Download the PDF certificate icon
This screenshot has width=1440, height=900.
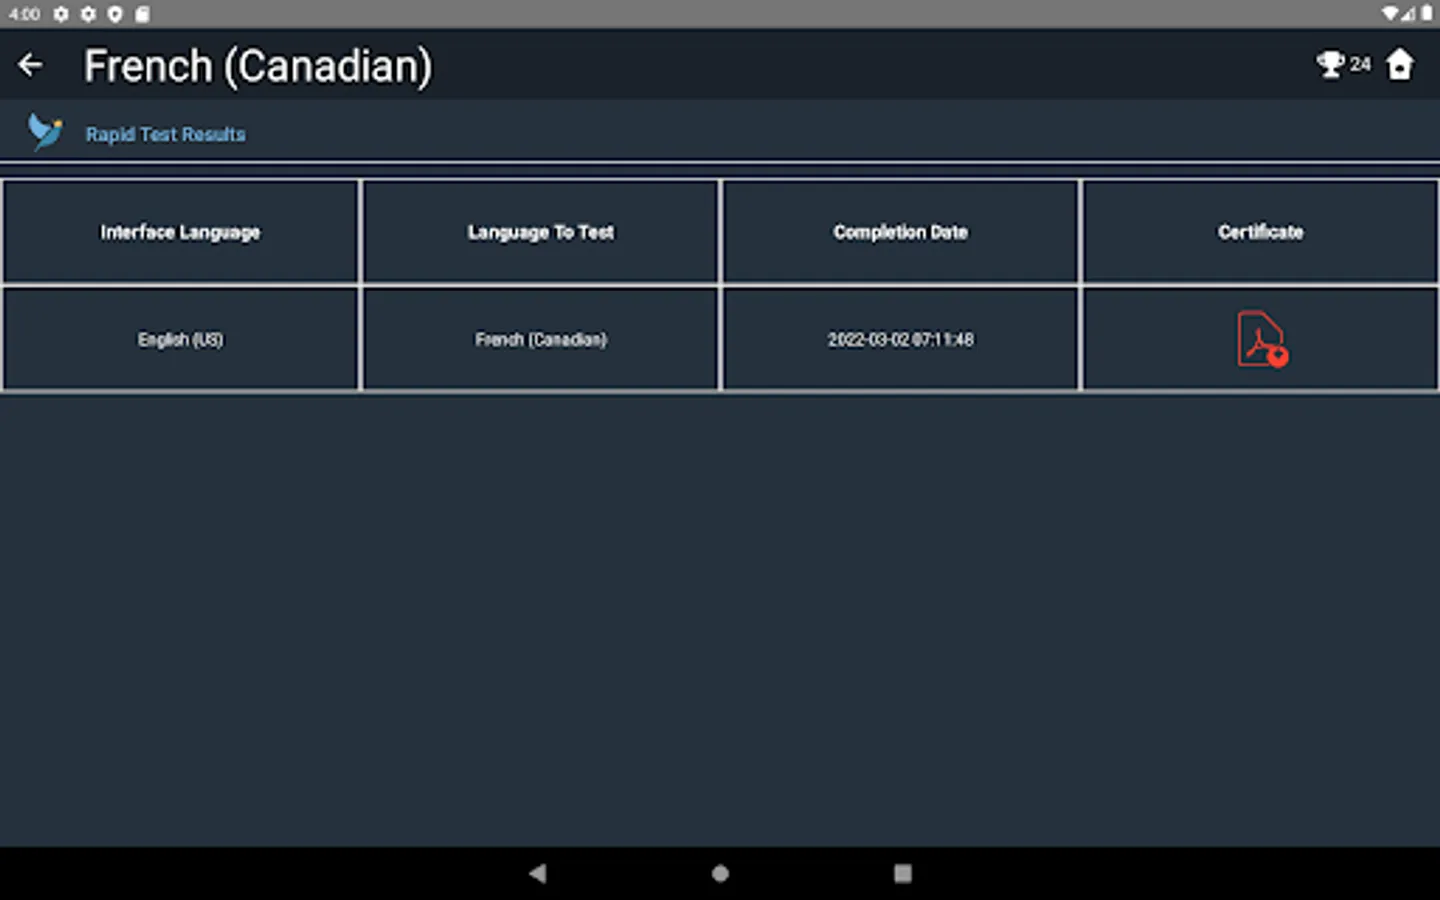pos(1262,340)
